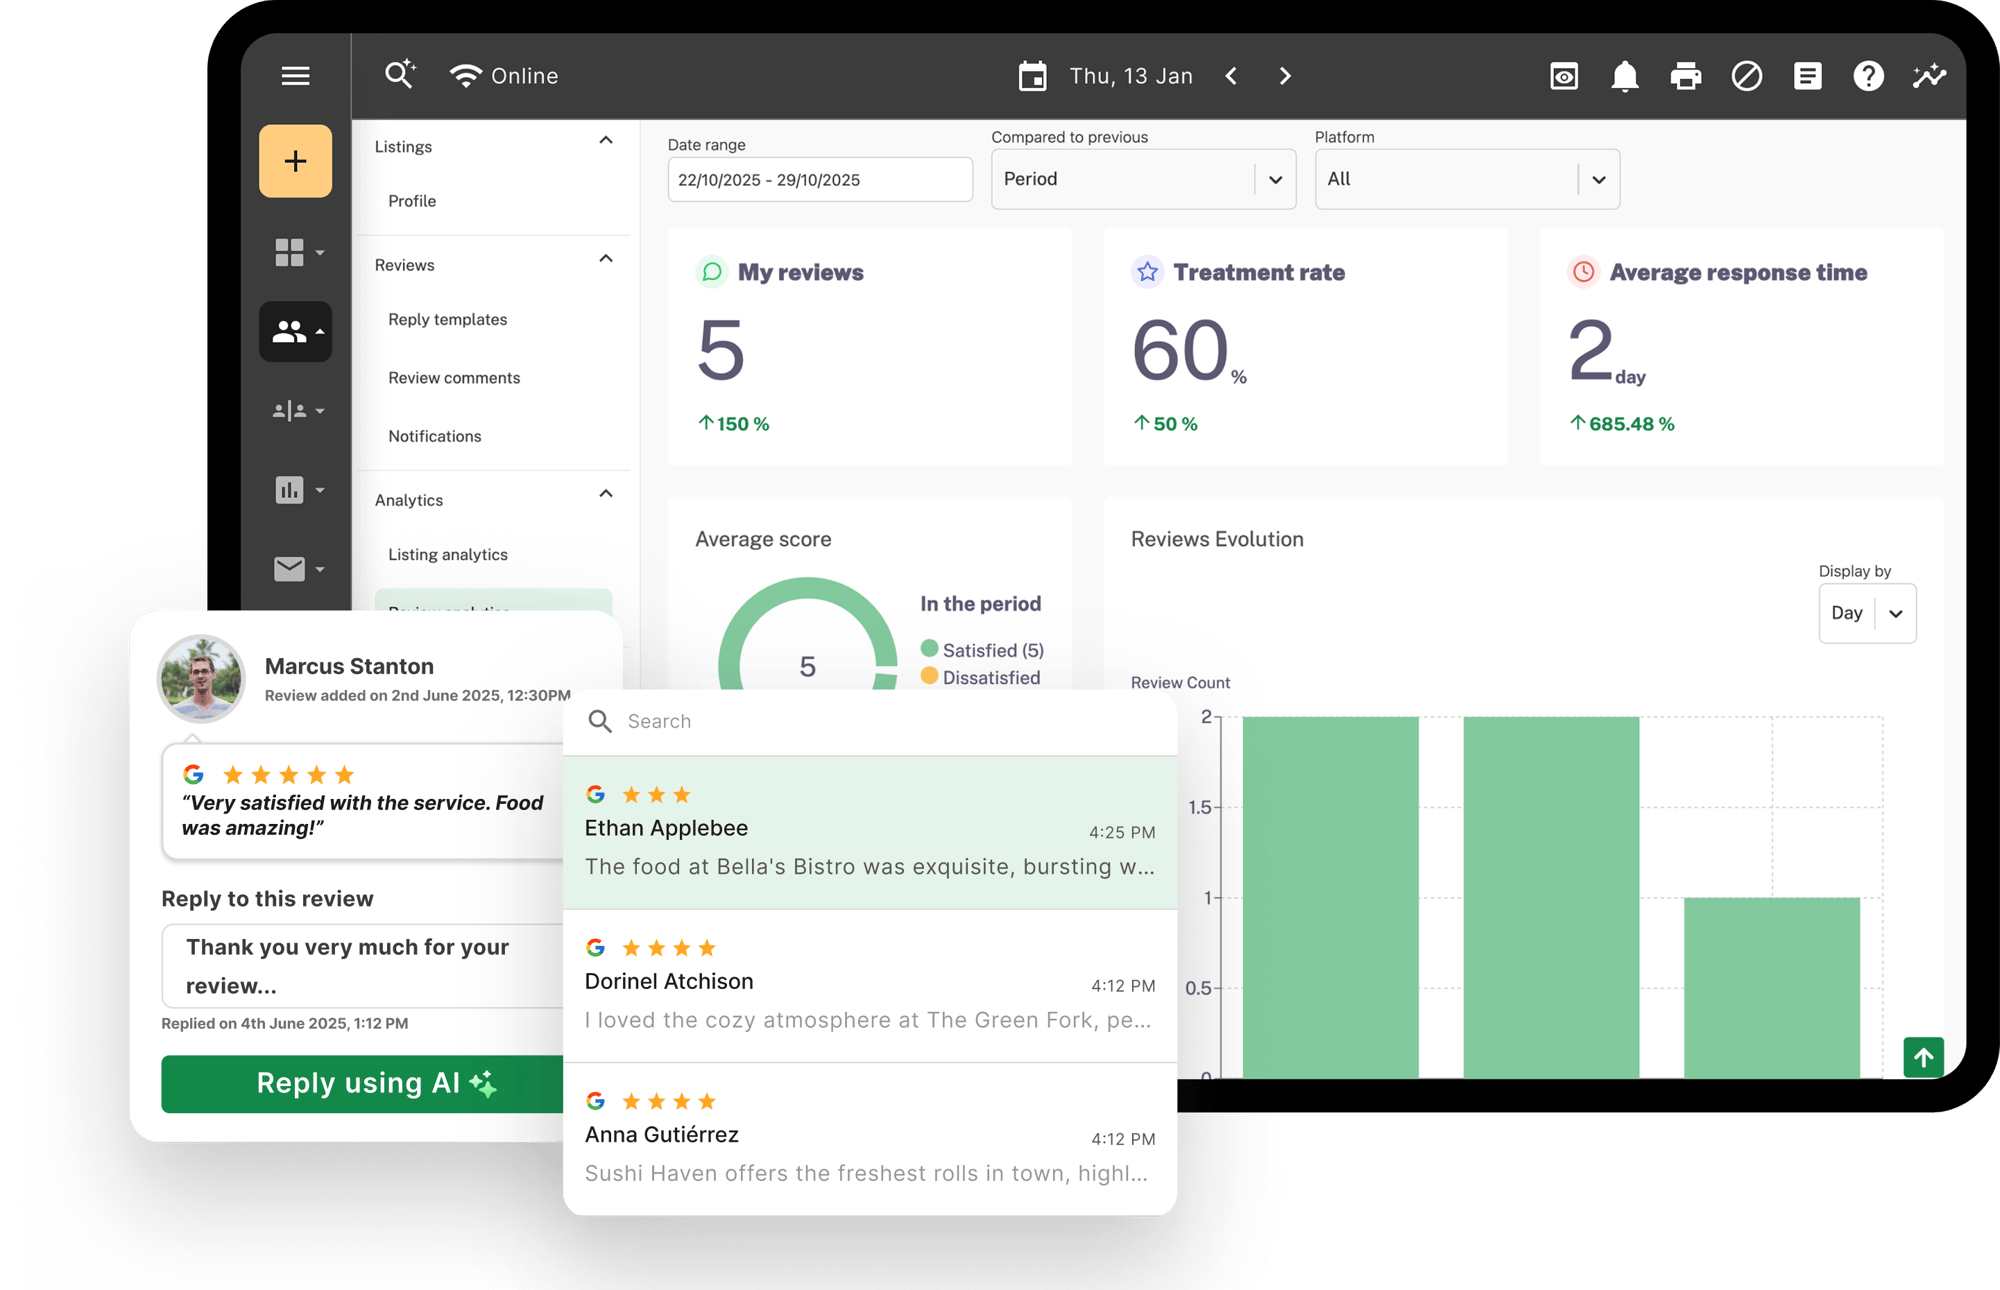Viewport: 2000px width, 1290px height.
Task: Click the printer icon to print
Action: [1686, 76]
